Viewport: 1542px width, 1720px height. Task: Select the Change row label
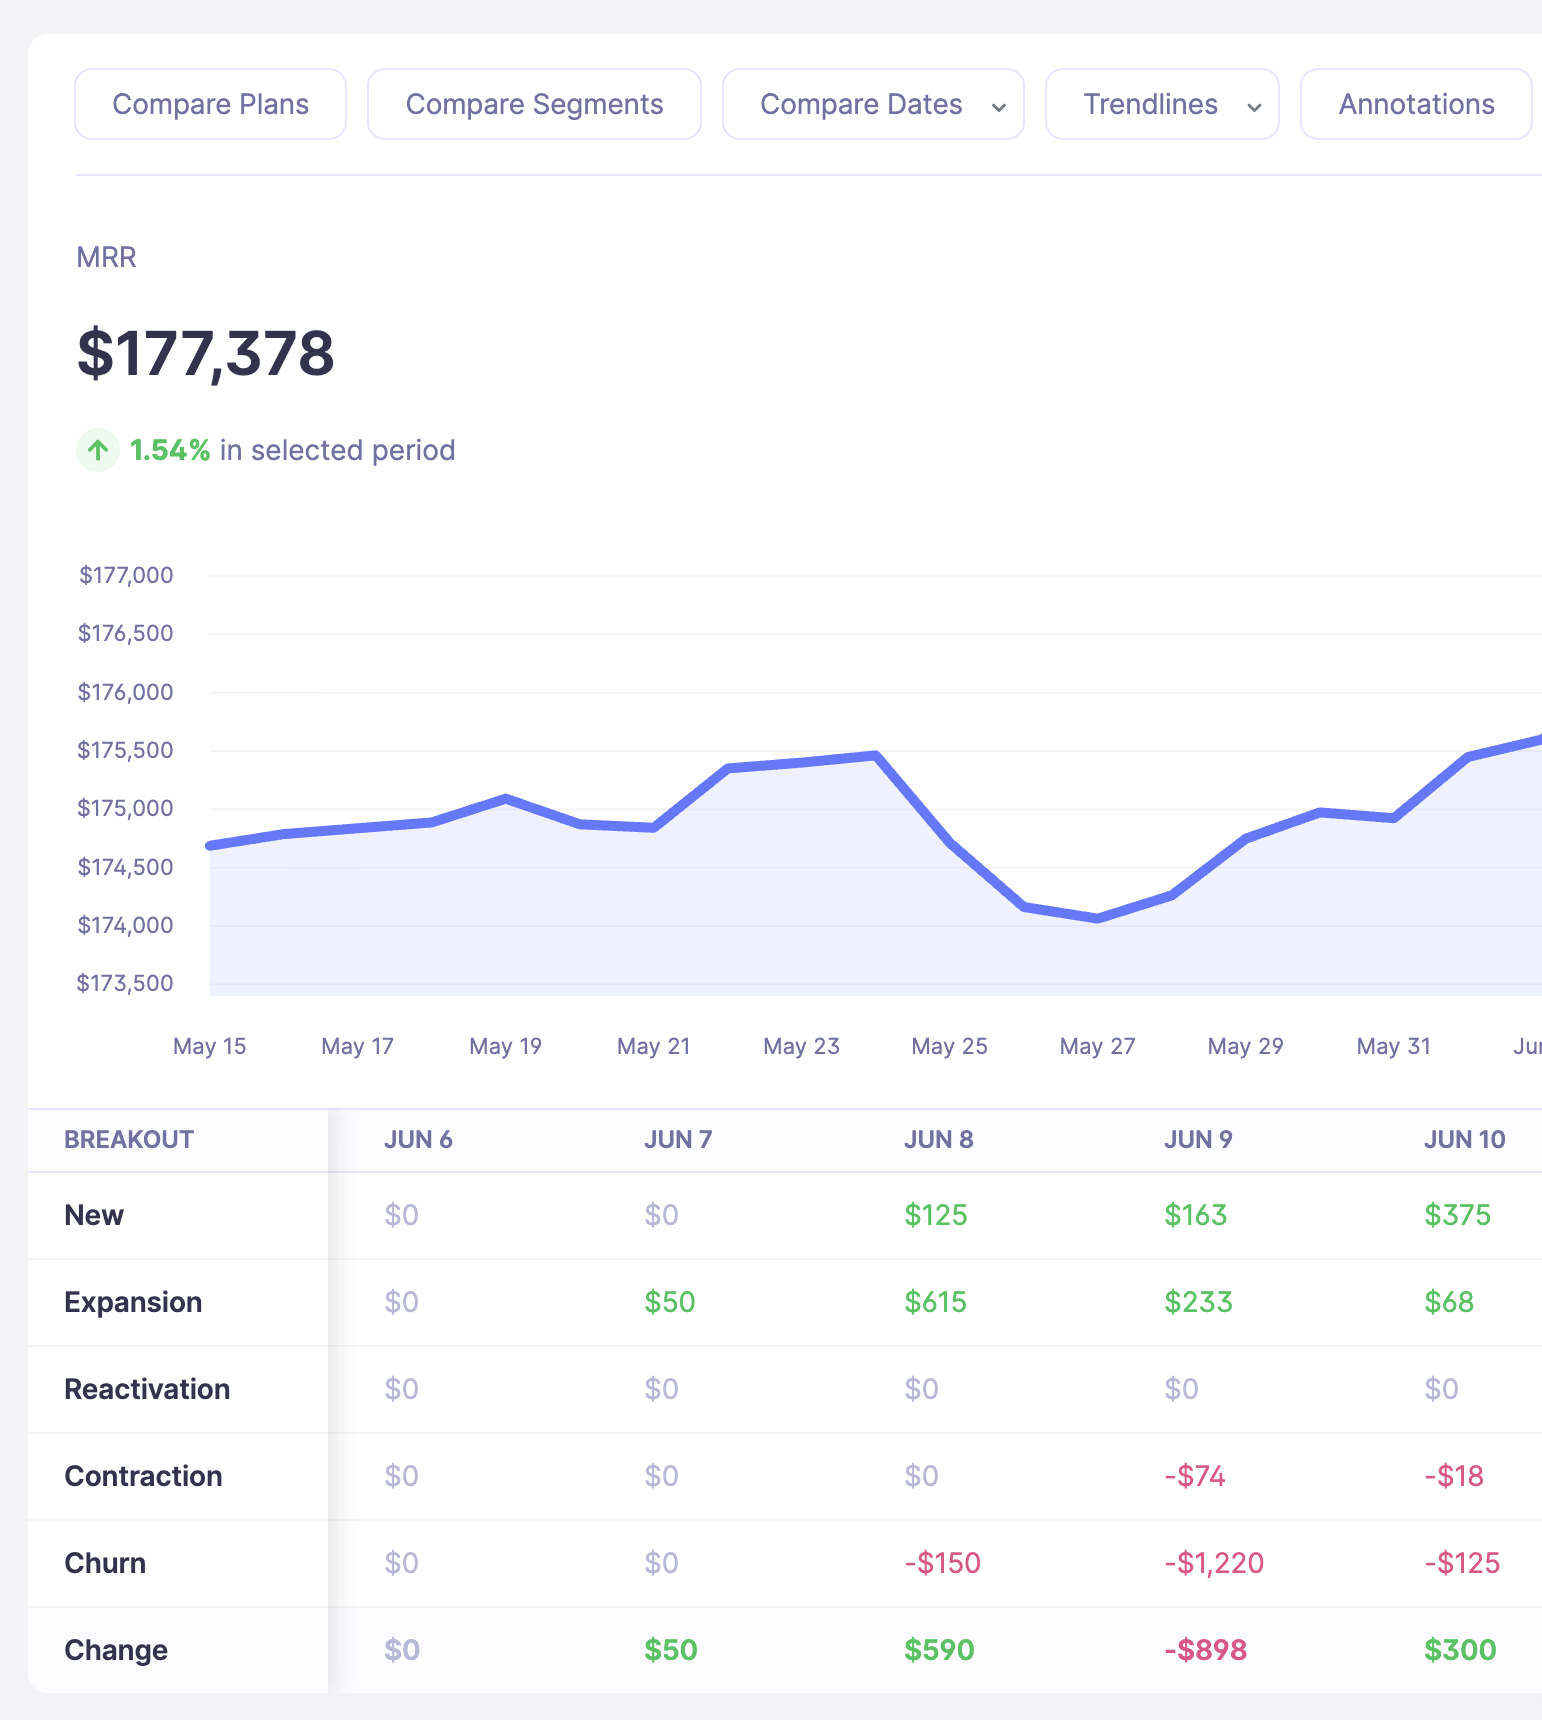pos(116,1650)
